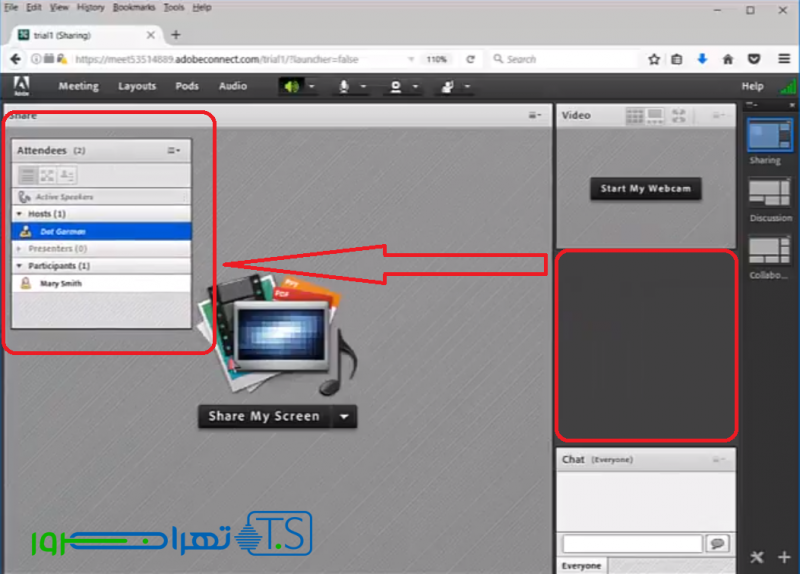Viewport: 800px width, 574px height.
Task: Toggle the speaker audio icon
Action: [x=292, y=87]
